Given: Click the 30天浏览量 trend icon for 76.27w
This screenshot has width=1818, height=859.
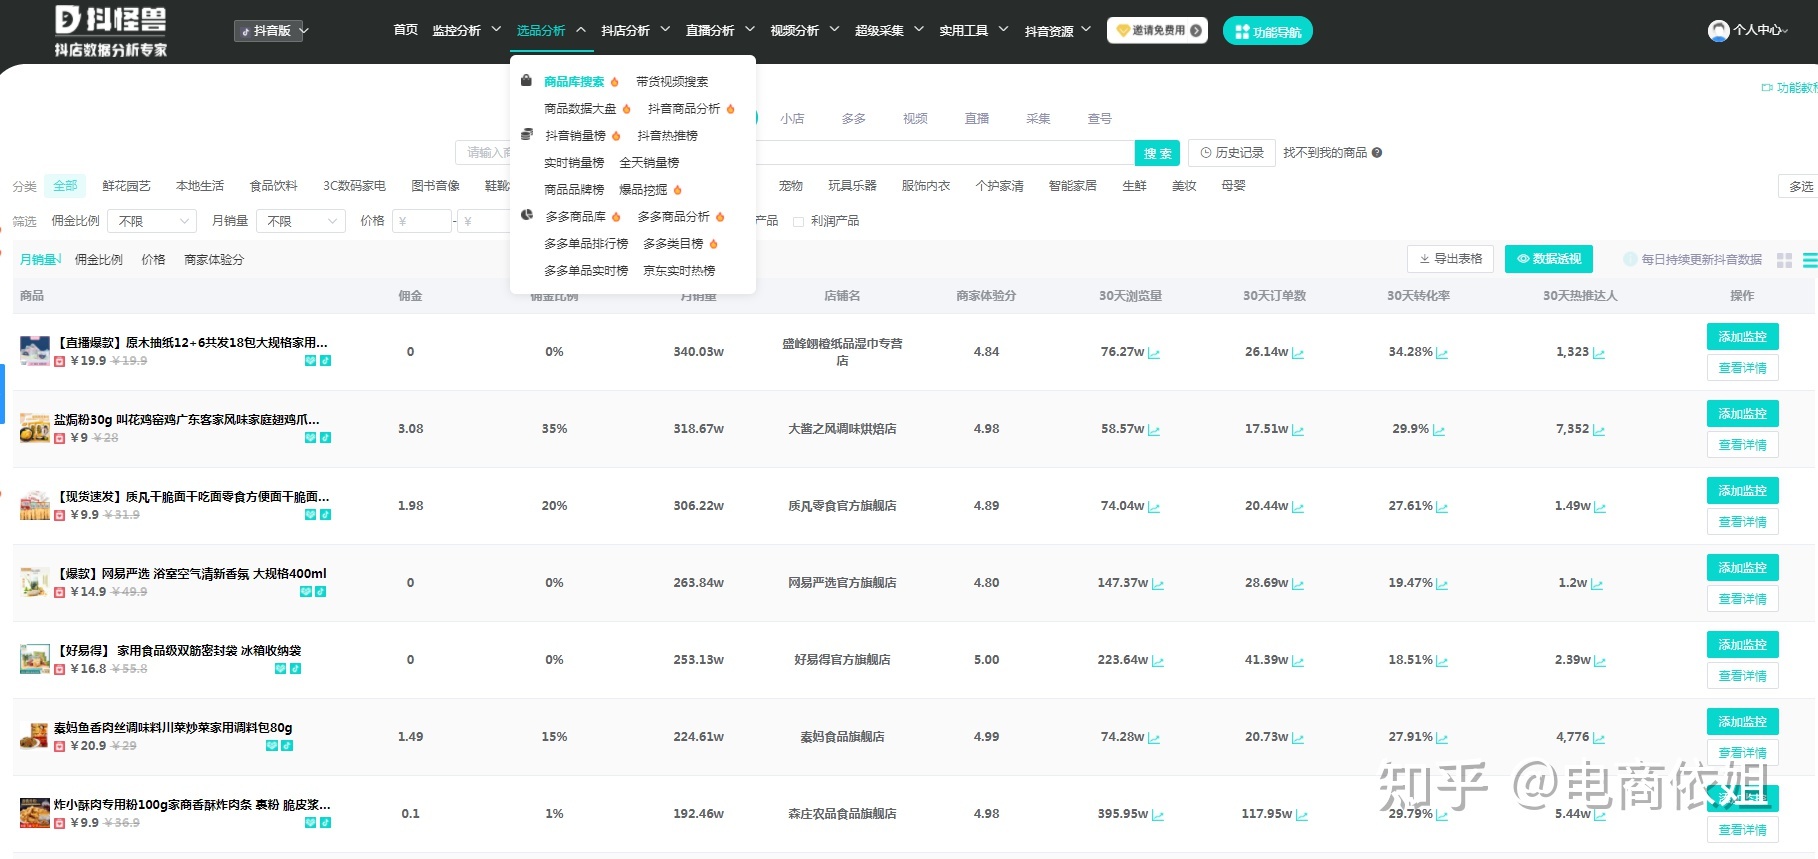Looking at the screenshot, I should (1154, 353).
